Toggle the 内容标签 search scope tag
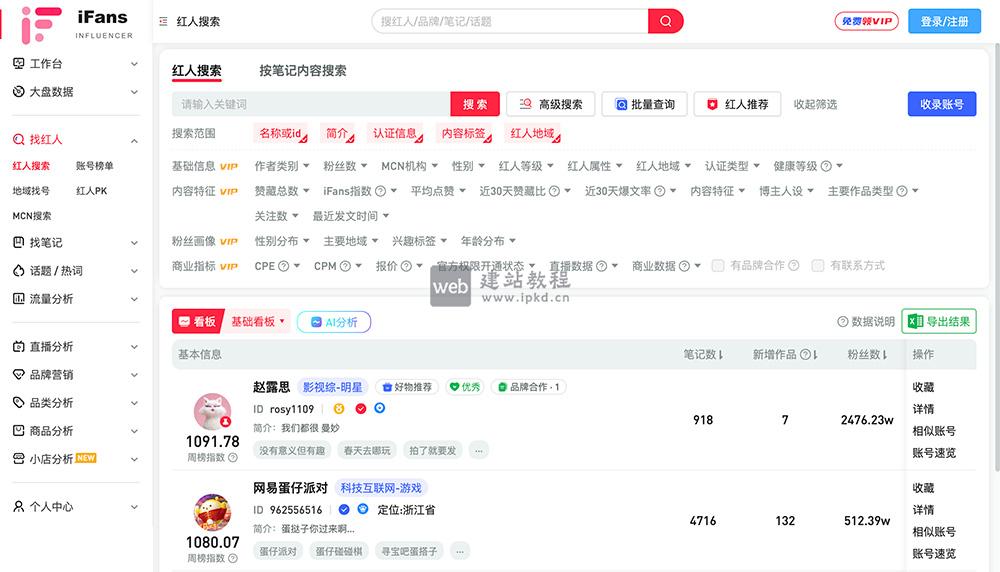Screen dimensions: 1000x572 click(x=464, y=133)
